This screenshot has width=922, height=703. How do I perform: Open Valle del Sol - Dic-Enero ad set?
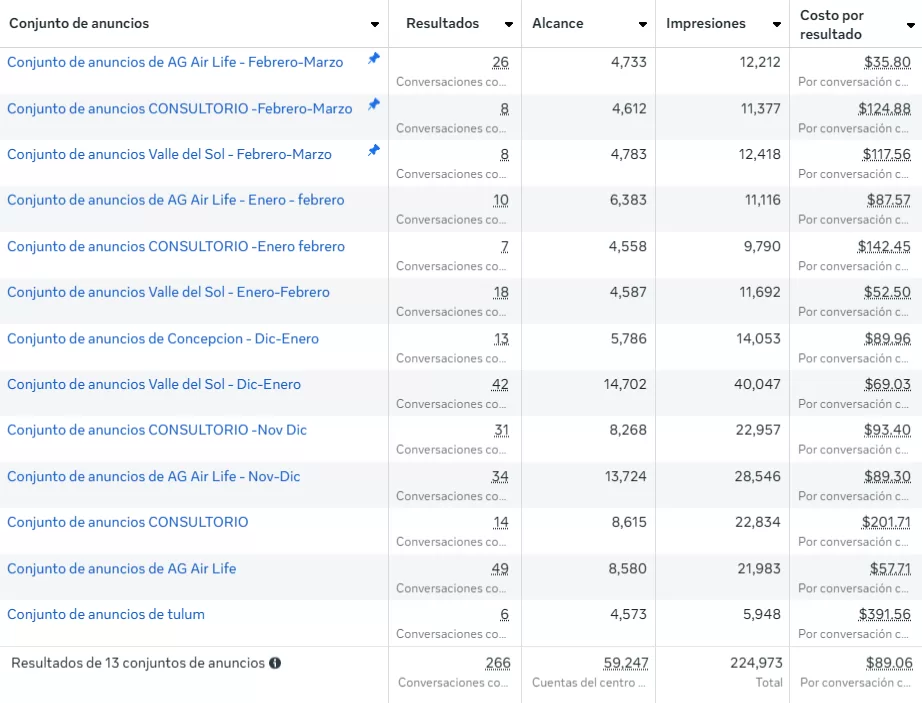pos(154,384)
